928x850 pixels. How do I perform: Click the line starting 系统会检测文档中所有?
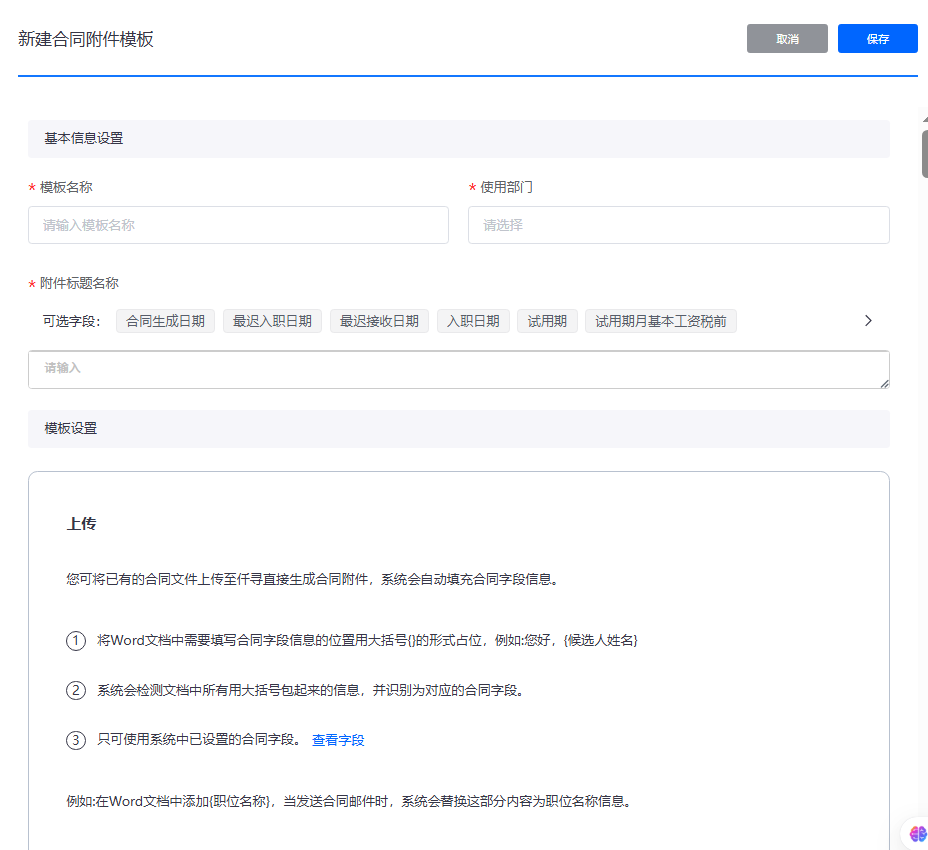pyautogui.click(x=311, y=690)
